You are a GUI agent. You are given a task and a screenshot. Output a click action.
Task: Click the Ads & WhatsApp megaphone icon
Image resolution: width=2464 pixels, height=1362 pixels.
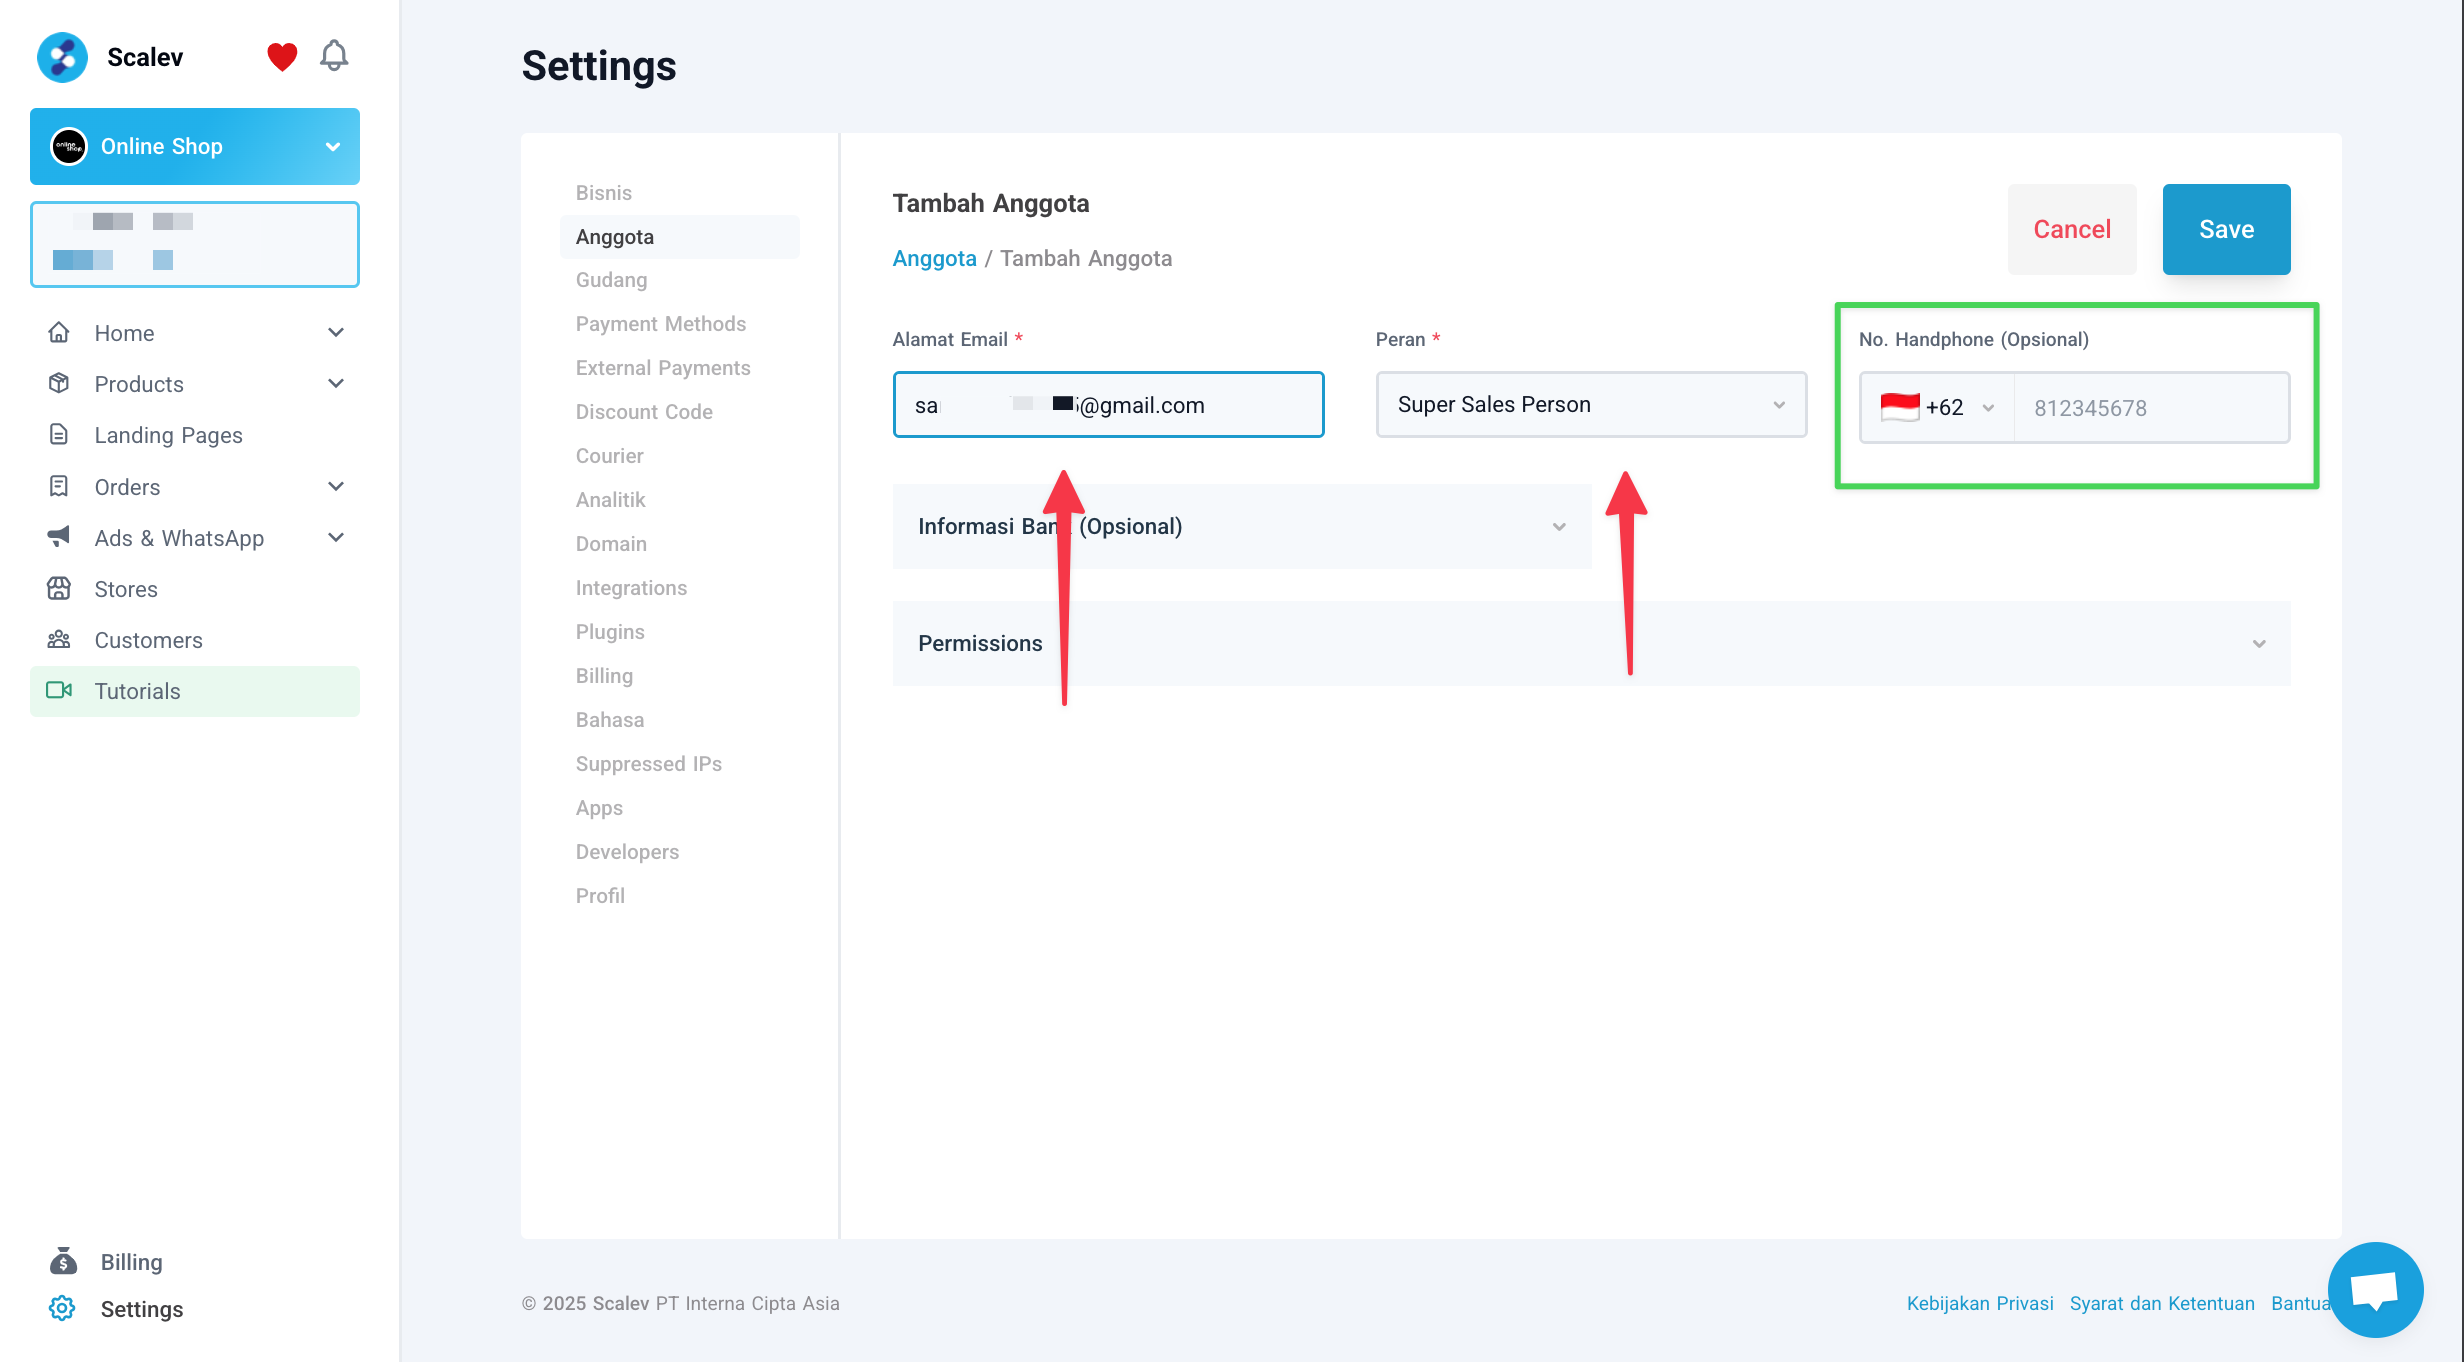click(59, 537)
